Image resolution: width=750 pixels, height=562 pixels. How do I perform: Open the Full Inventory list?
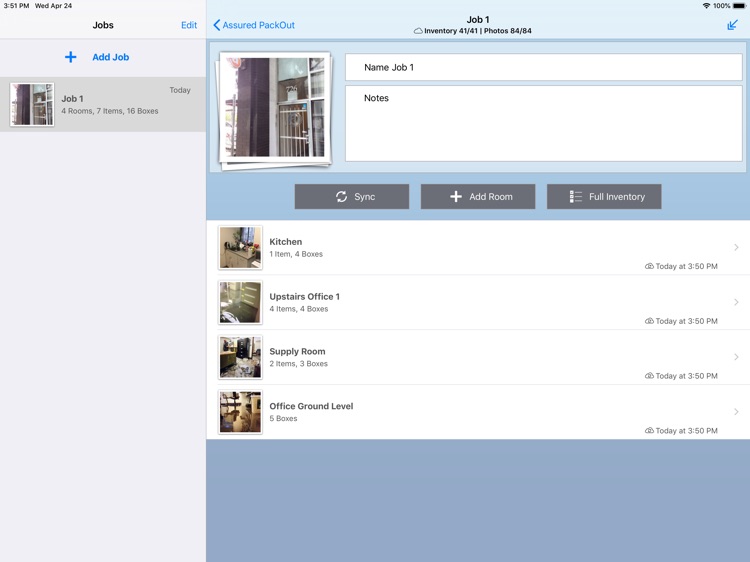click(x=604, y=197)
